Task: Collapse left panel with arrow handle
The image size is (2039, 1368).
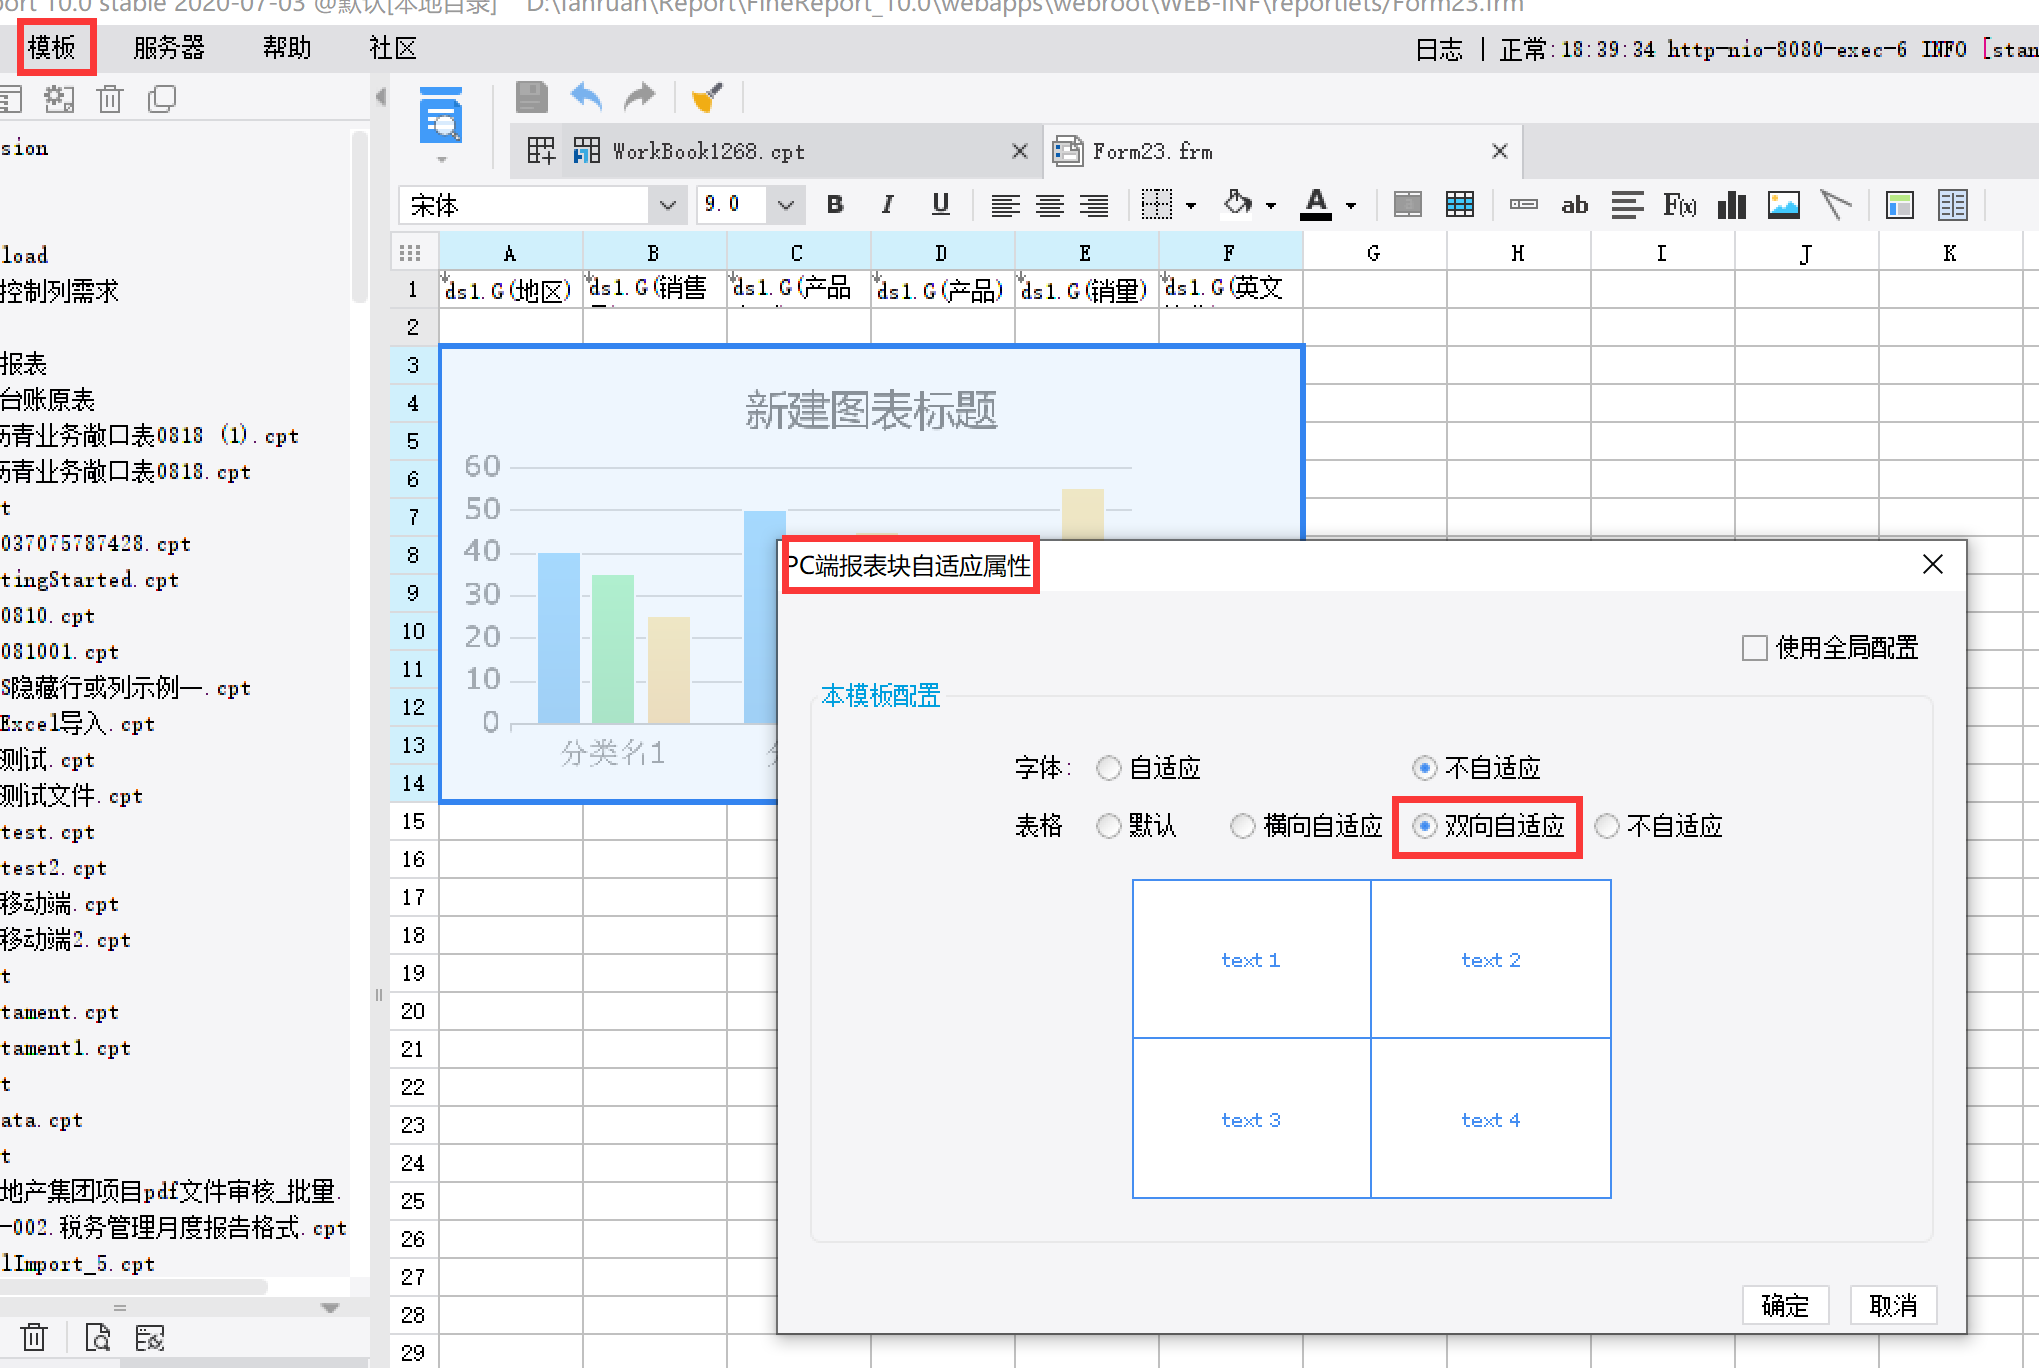Action: (381, 97)
